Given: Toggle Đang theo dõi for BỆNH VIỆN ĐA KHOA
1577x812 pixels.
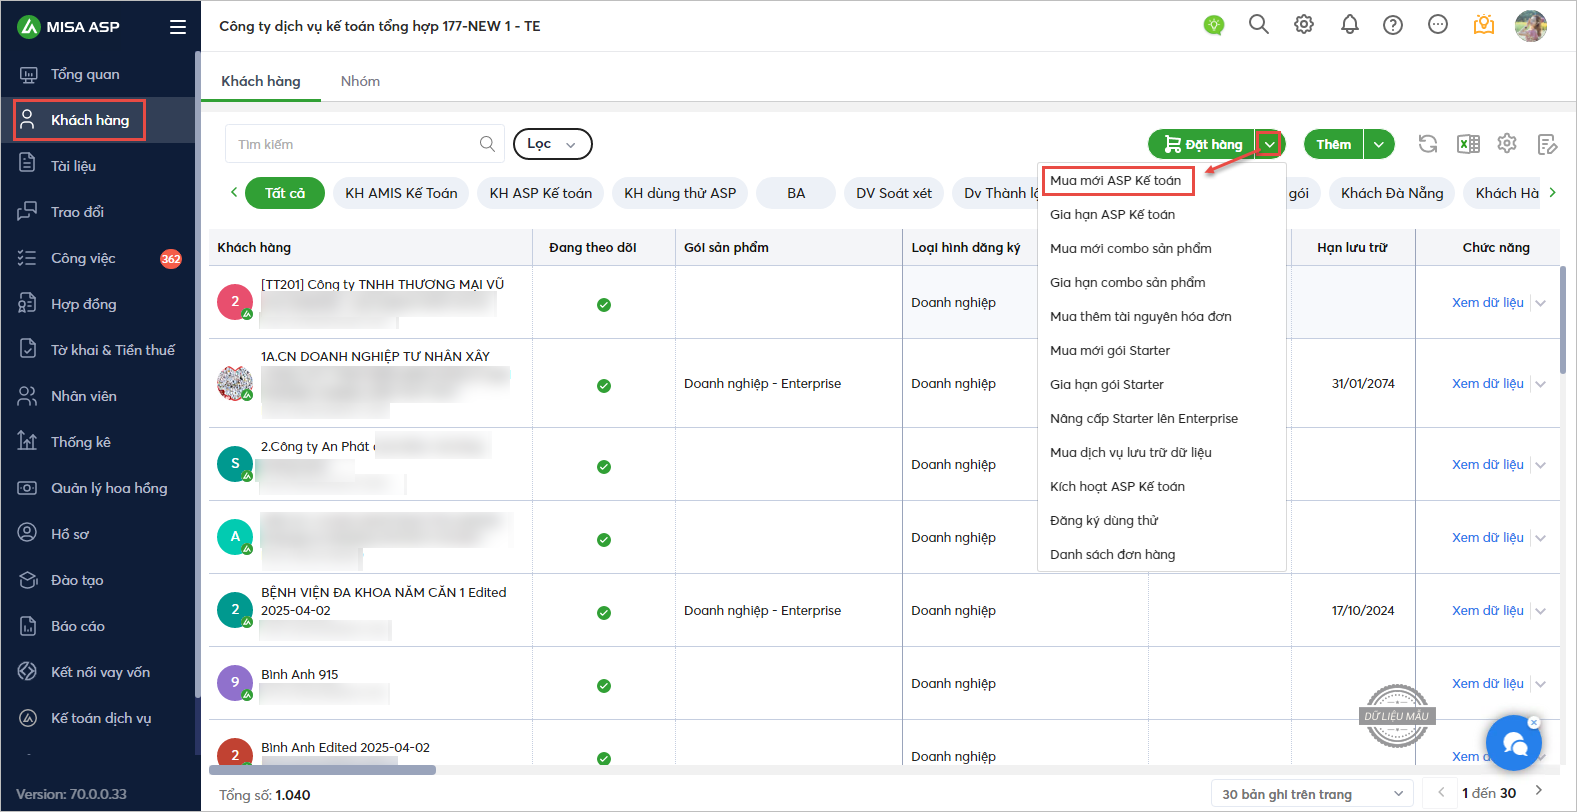Looking at the screenshot, I should point(604,613).
